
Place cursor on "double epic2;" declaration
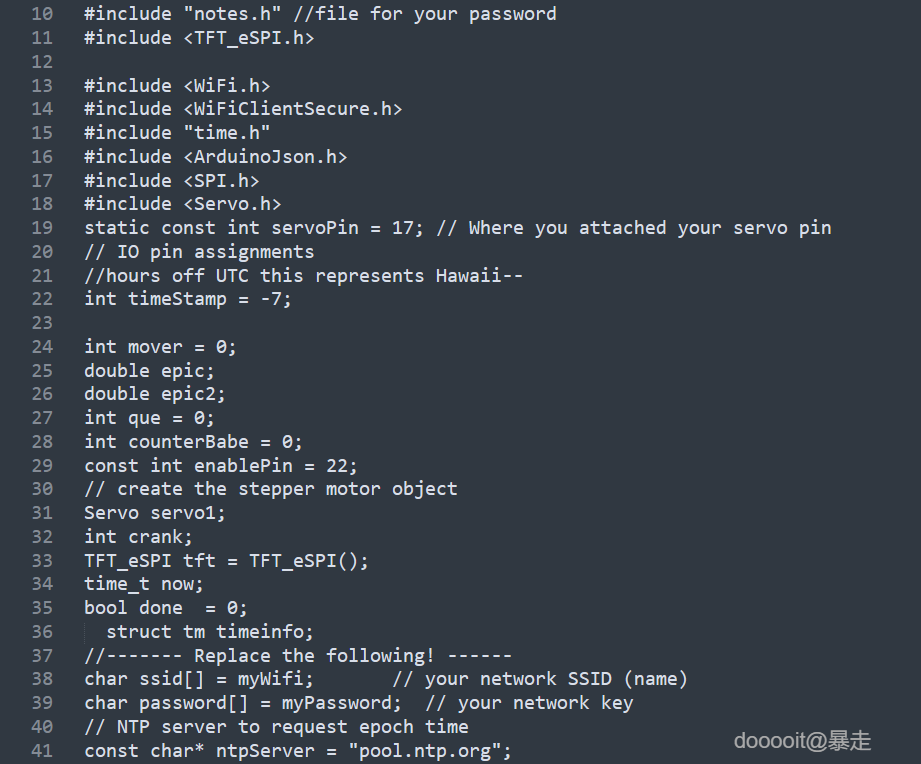(155, 394)
